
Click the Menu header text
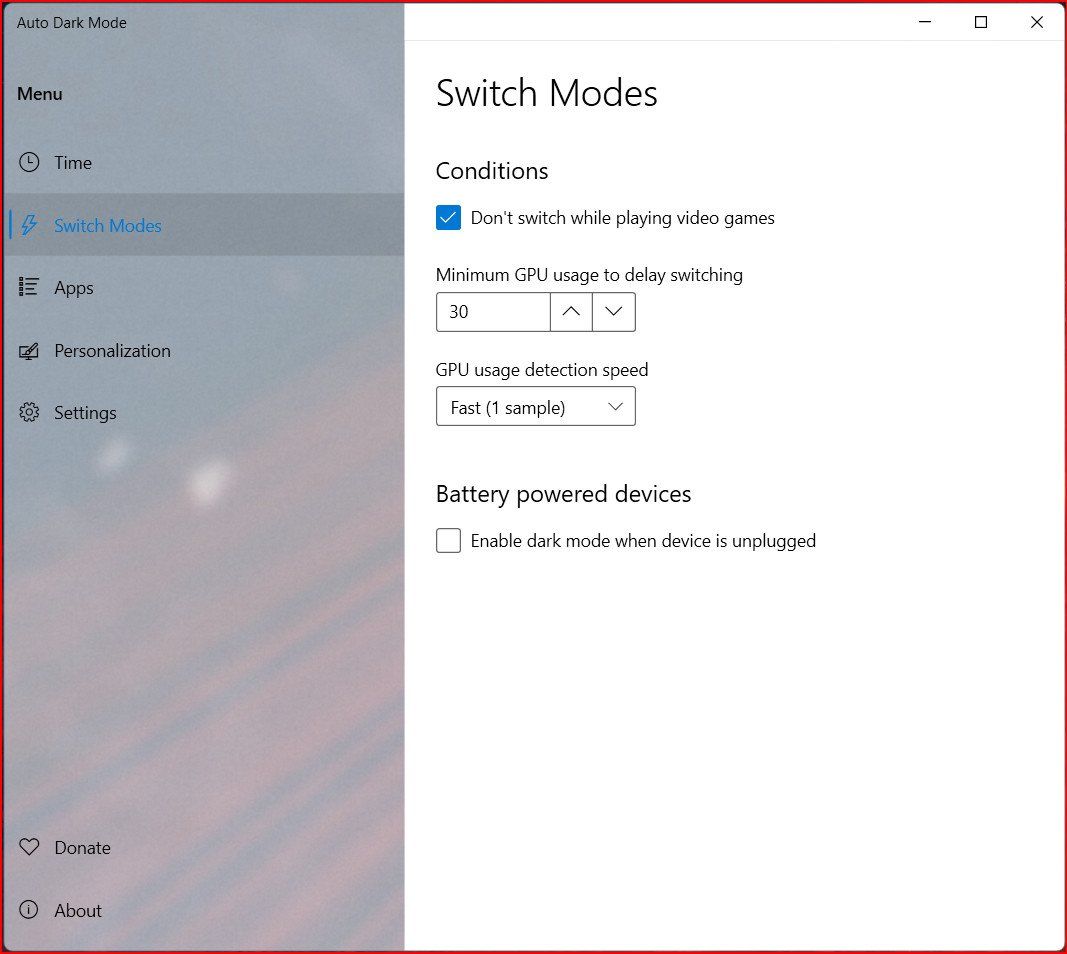pos(39,94)
